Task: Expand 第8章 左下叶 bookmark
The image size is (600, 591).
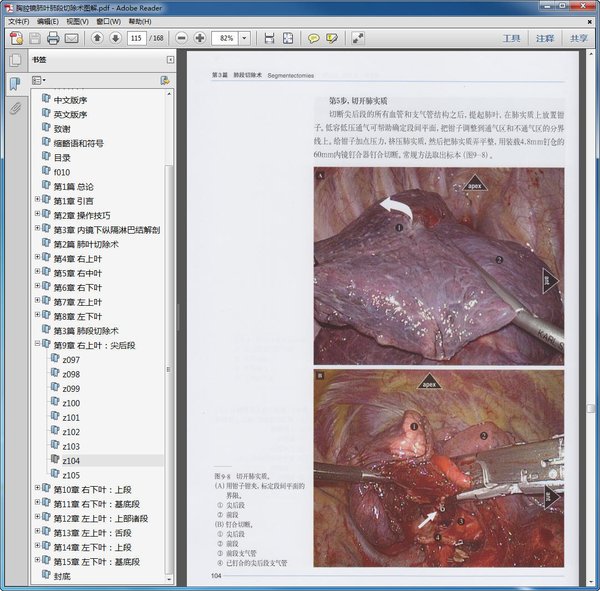Action: click(38, 315)
